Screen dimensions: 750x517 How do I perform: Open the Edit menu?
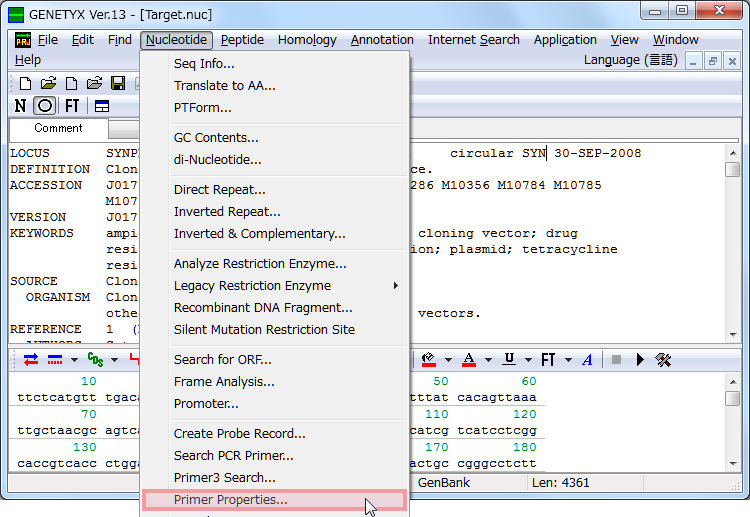click(83, 40)
